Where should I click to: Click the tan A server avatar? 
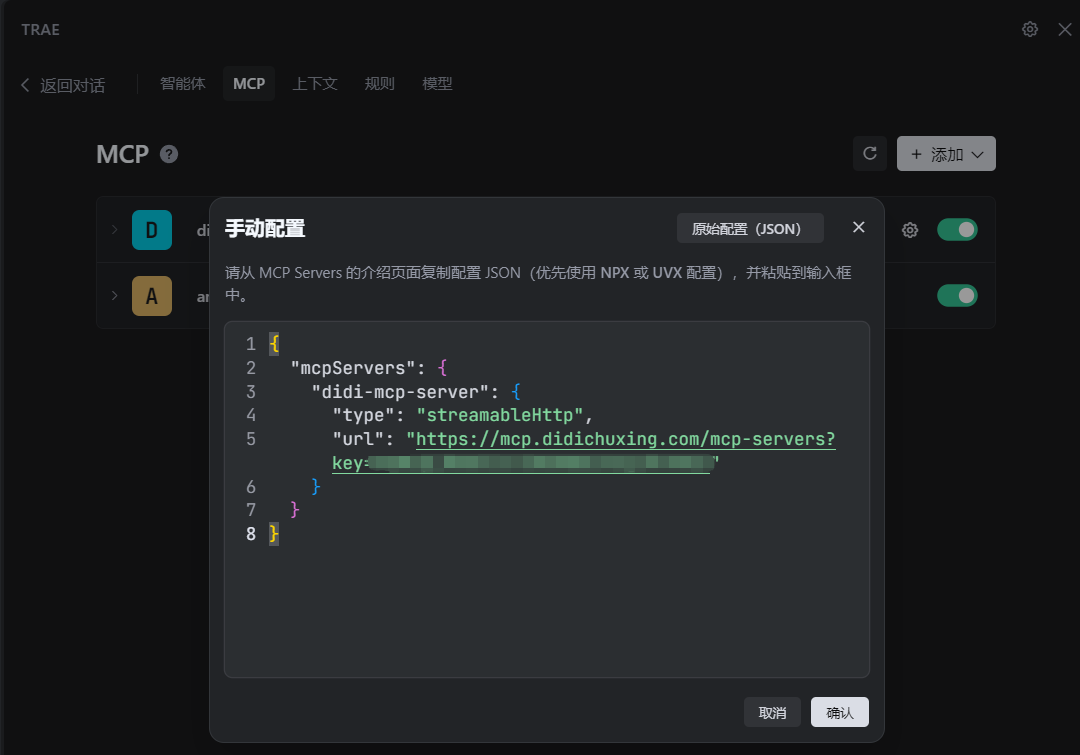[x=152, y=296]
